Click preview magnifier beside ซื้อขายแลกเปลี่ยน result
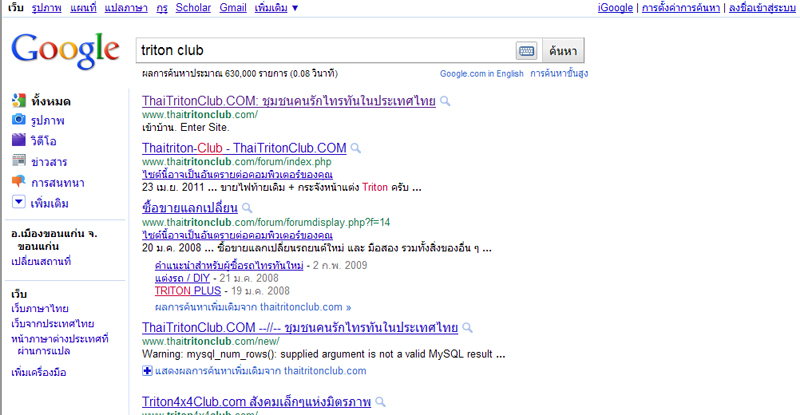The width and height of the screenshot is (800, 415). (x=246, y=208)
